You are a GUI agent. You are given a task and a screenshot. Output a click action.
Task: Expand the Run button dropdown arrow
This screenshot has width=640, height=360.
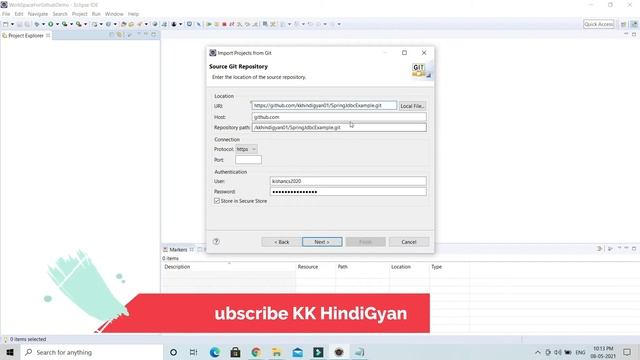point(57,24)
